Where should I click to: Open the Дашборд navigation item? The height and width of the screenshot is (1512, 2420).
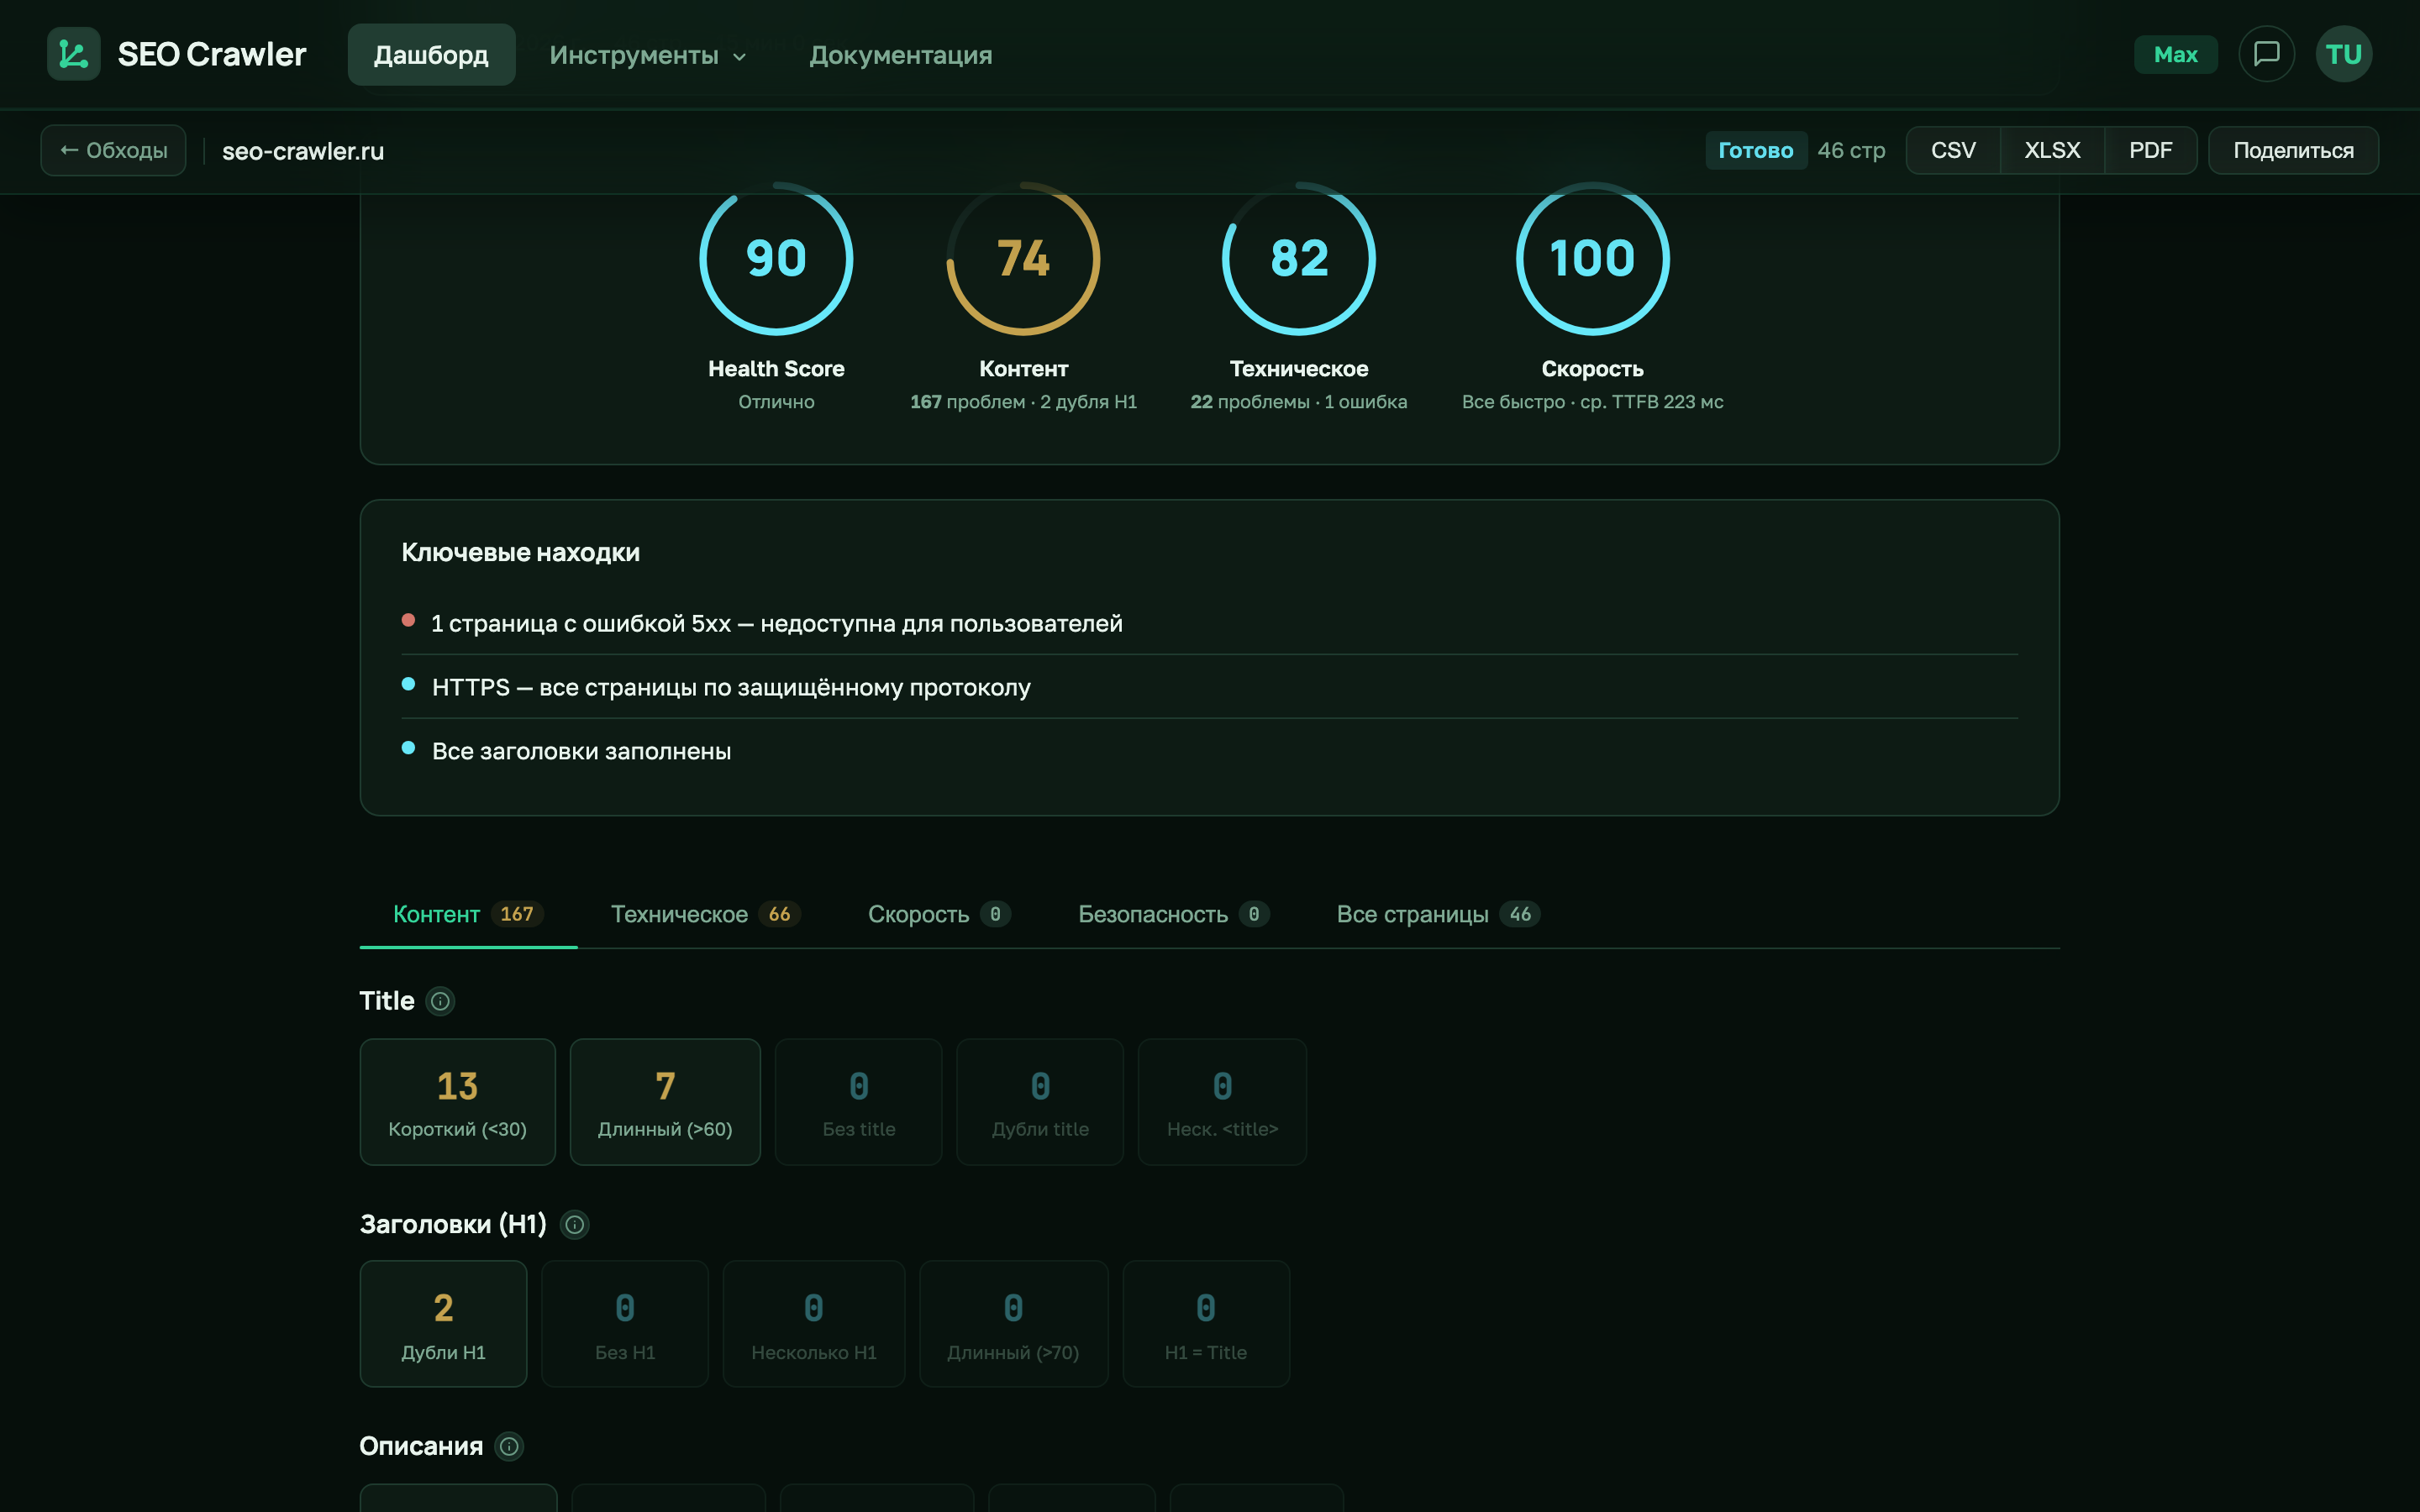click(x=431, y=55)
